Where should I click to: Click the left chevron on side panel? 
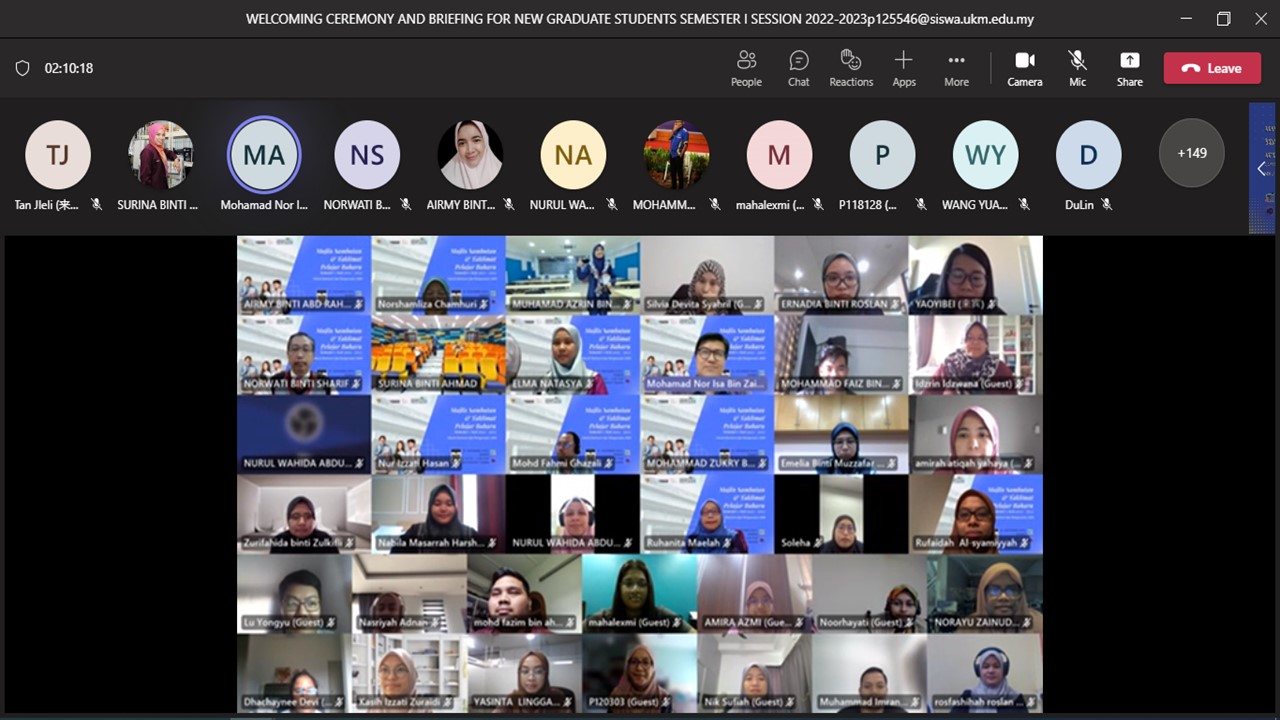[1261, 168]
